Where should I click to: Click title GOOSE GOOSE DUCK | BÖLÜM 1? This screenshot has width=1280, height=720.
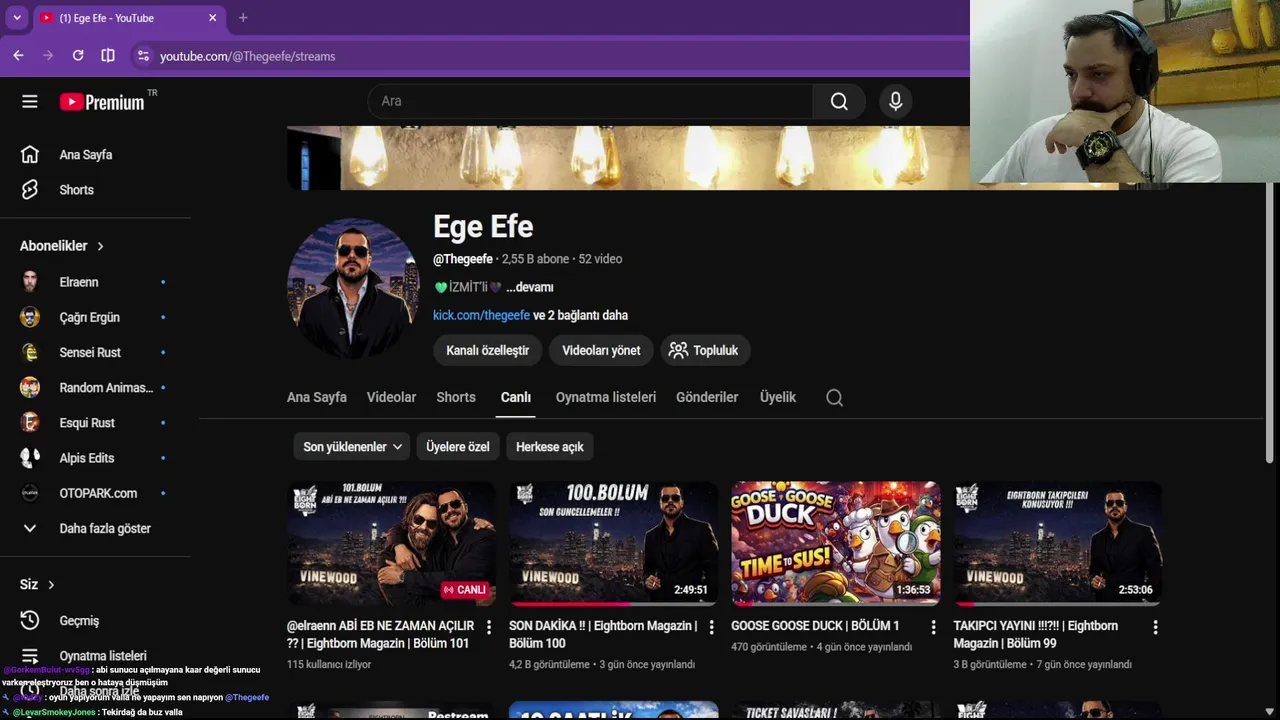[x=815, y=626]
